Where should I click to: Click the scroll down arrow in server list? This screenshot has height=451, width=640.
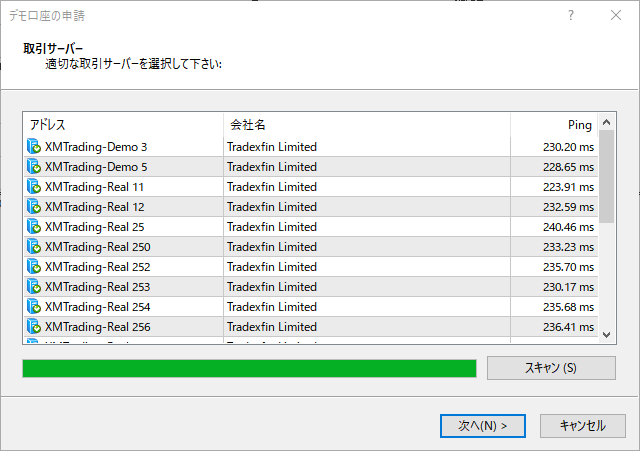click(x=607, y=335)
